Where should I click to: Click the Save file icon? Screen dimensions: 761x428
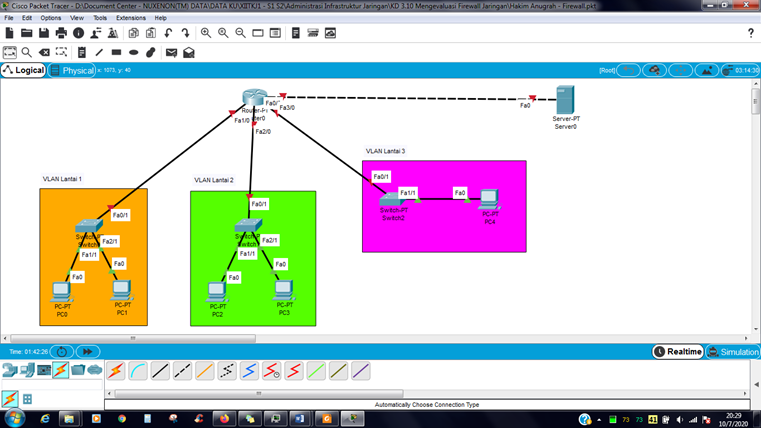pyautogui.click(x=44, y=33)
